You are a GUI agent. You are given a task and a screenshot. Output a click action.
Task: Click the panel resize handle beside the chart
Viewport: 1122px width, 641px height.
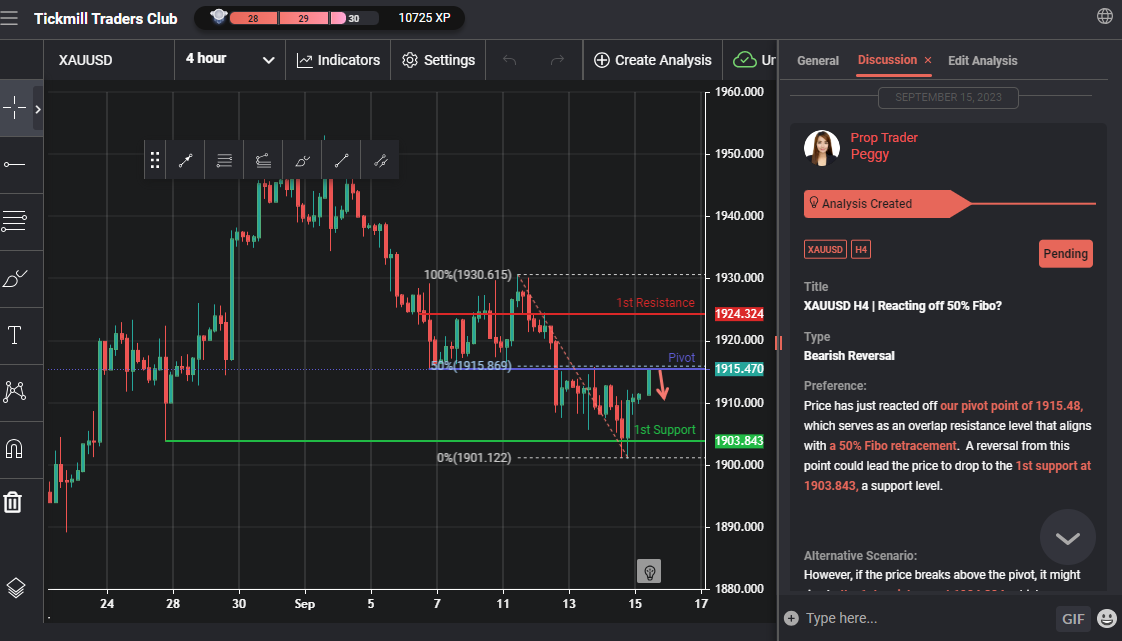[778, 343]
